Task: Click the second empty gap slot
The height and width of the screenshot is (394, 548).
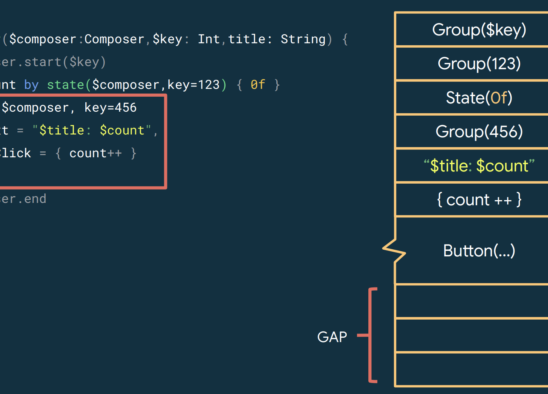Action: 471,336
